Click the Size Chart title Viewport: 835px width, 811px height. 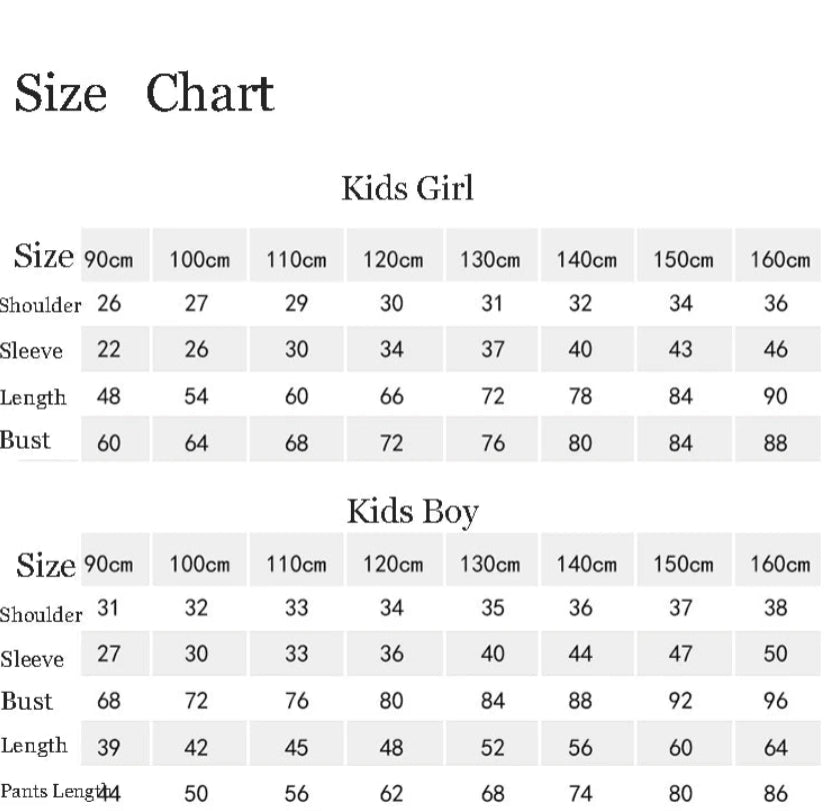tap(143, 95)
